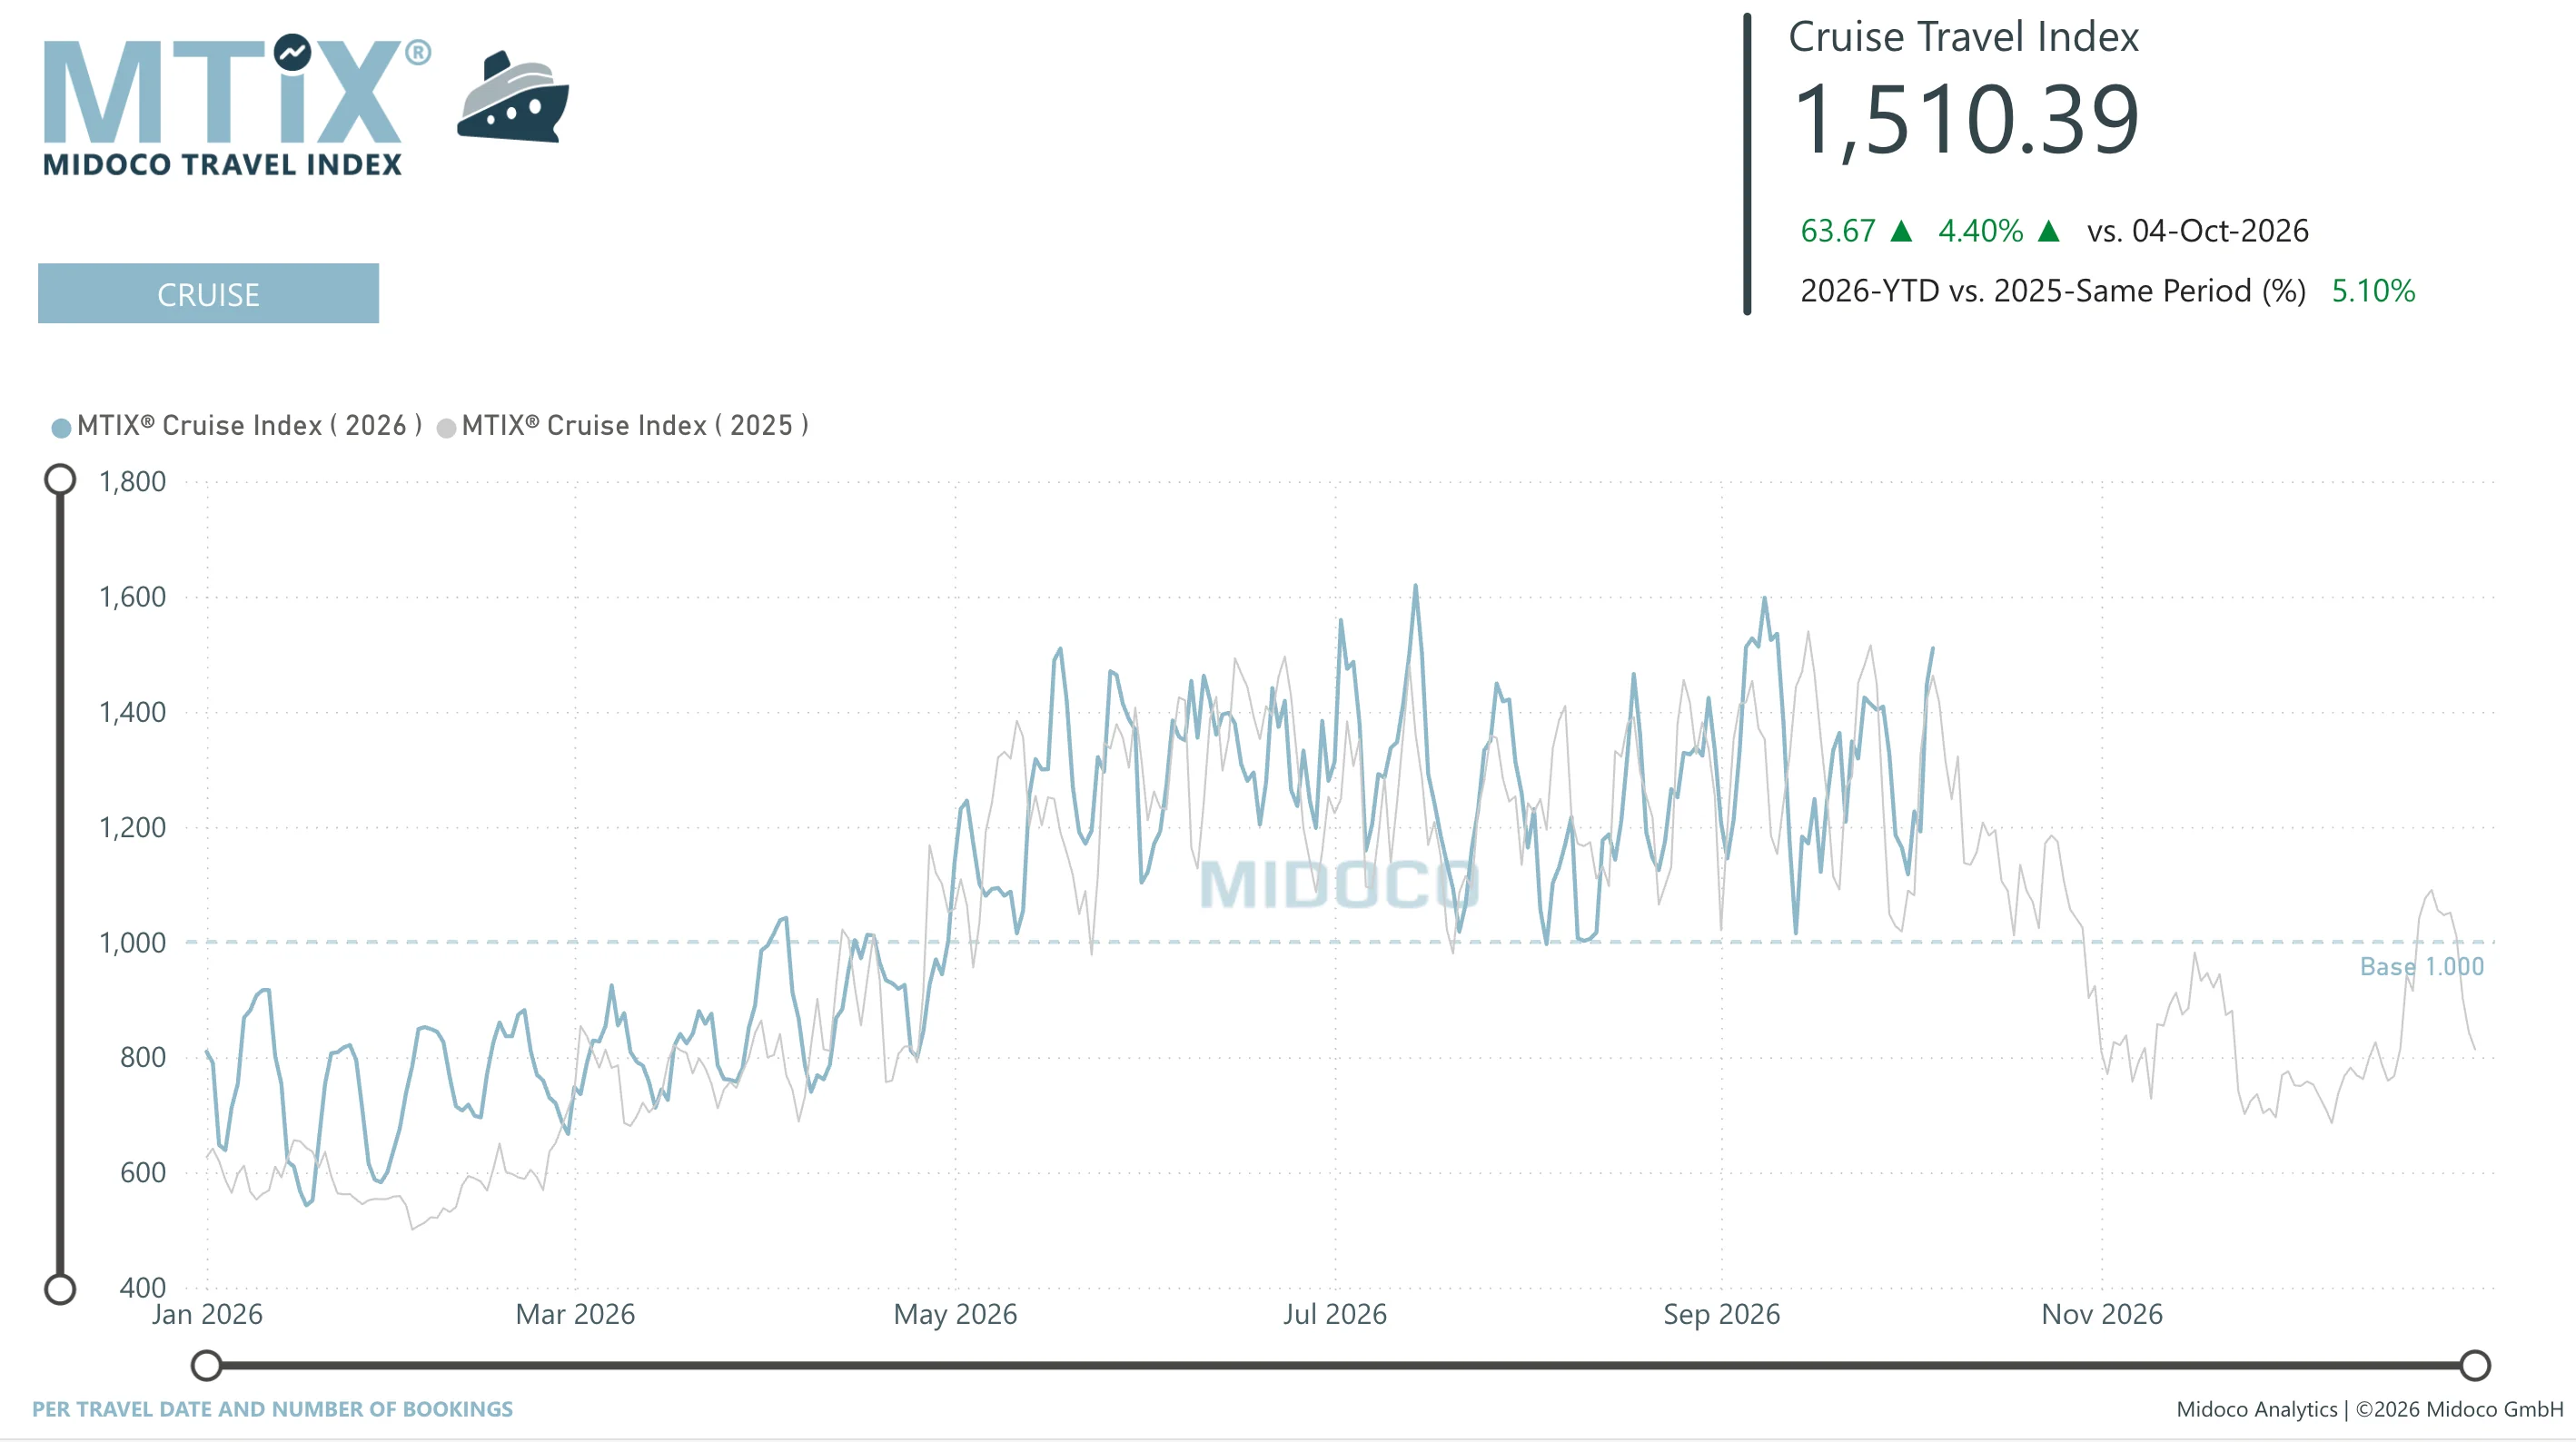Image resolution: width=2576 pixels, height=1442 pixels.
Task: Click the 'May 2026' axis label
Action: point(955,1314)
